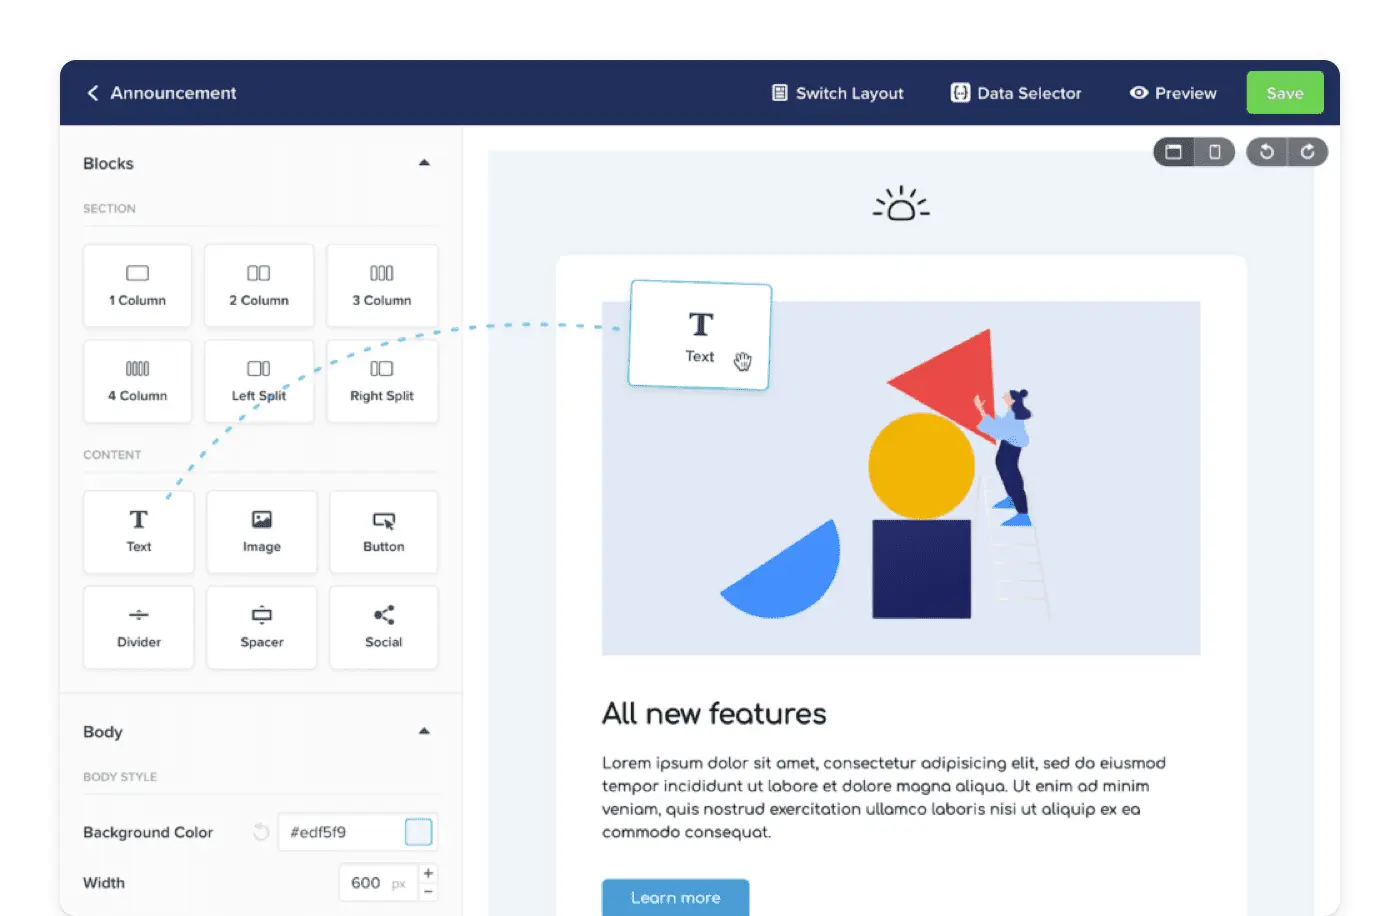
Task: Switch to desktop view mode
Action: [x=1174, y=152]
